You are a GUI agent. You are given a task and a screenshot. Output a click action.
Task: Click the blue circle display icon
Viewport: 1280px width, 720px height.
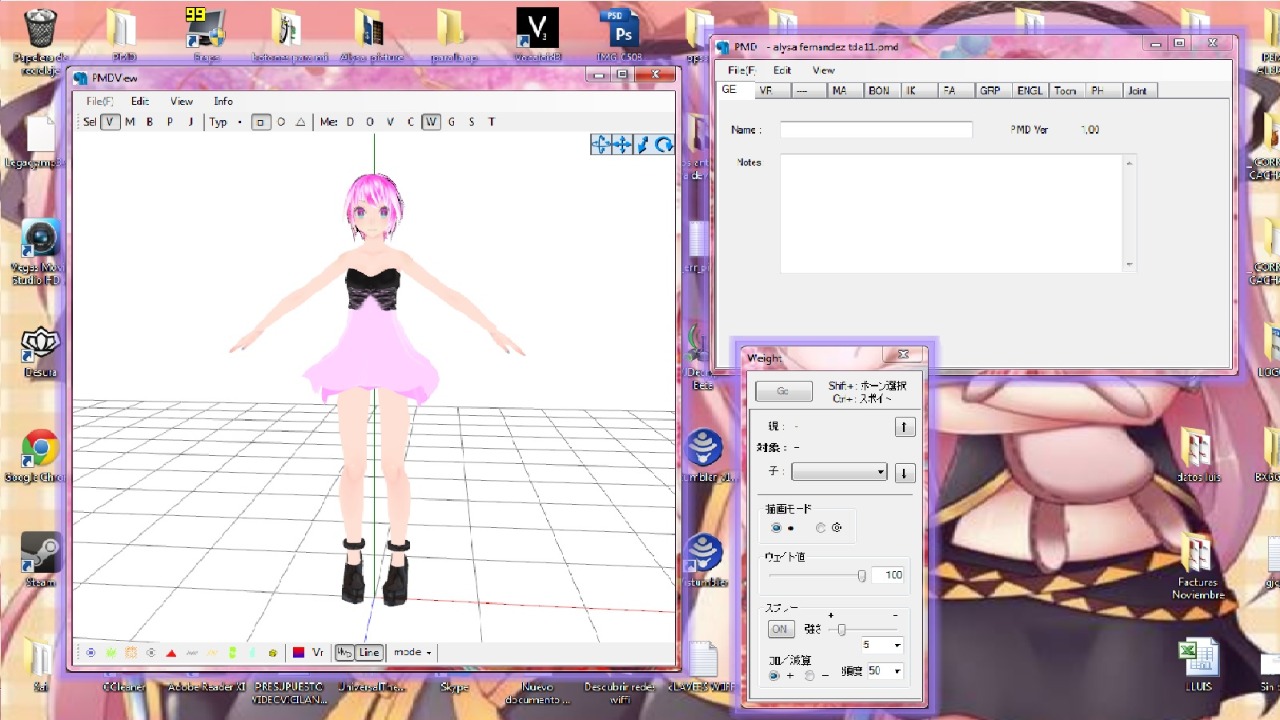[90, 653]
